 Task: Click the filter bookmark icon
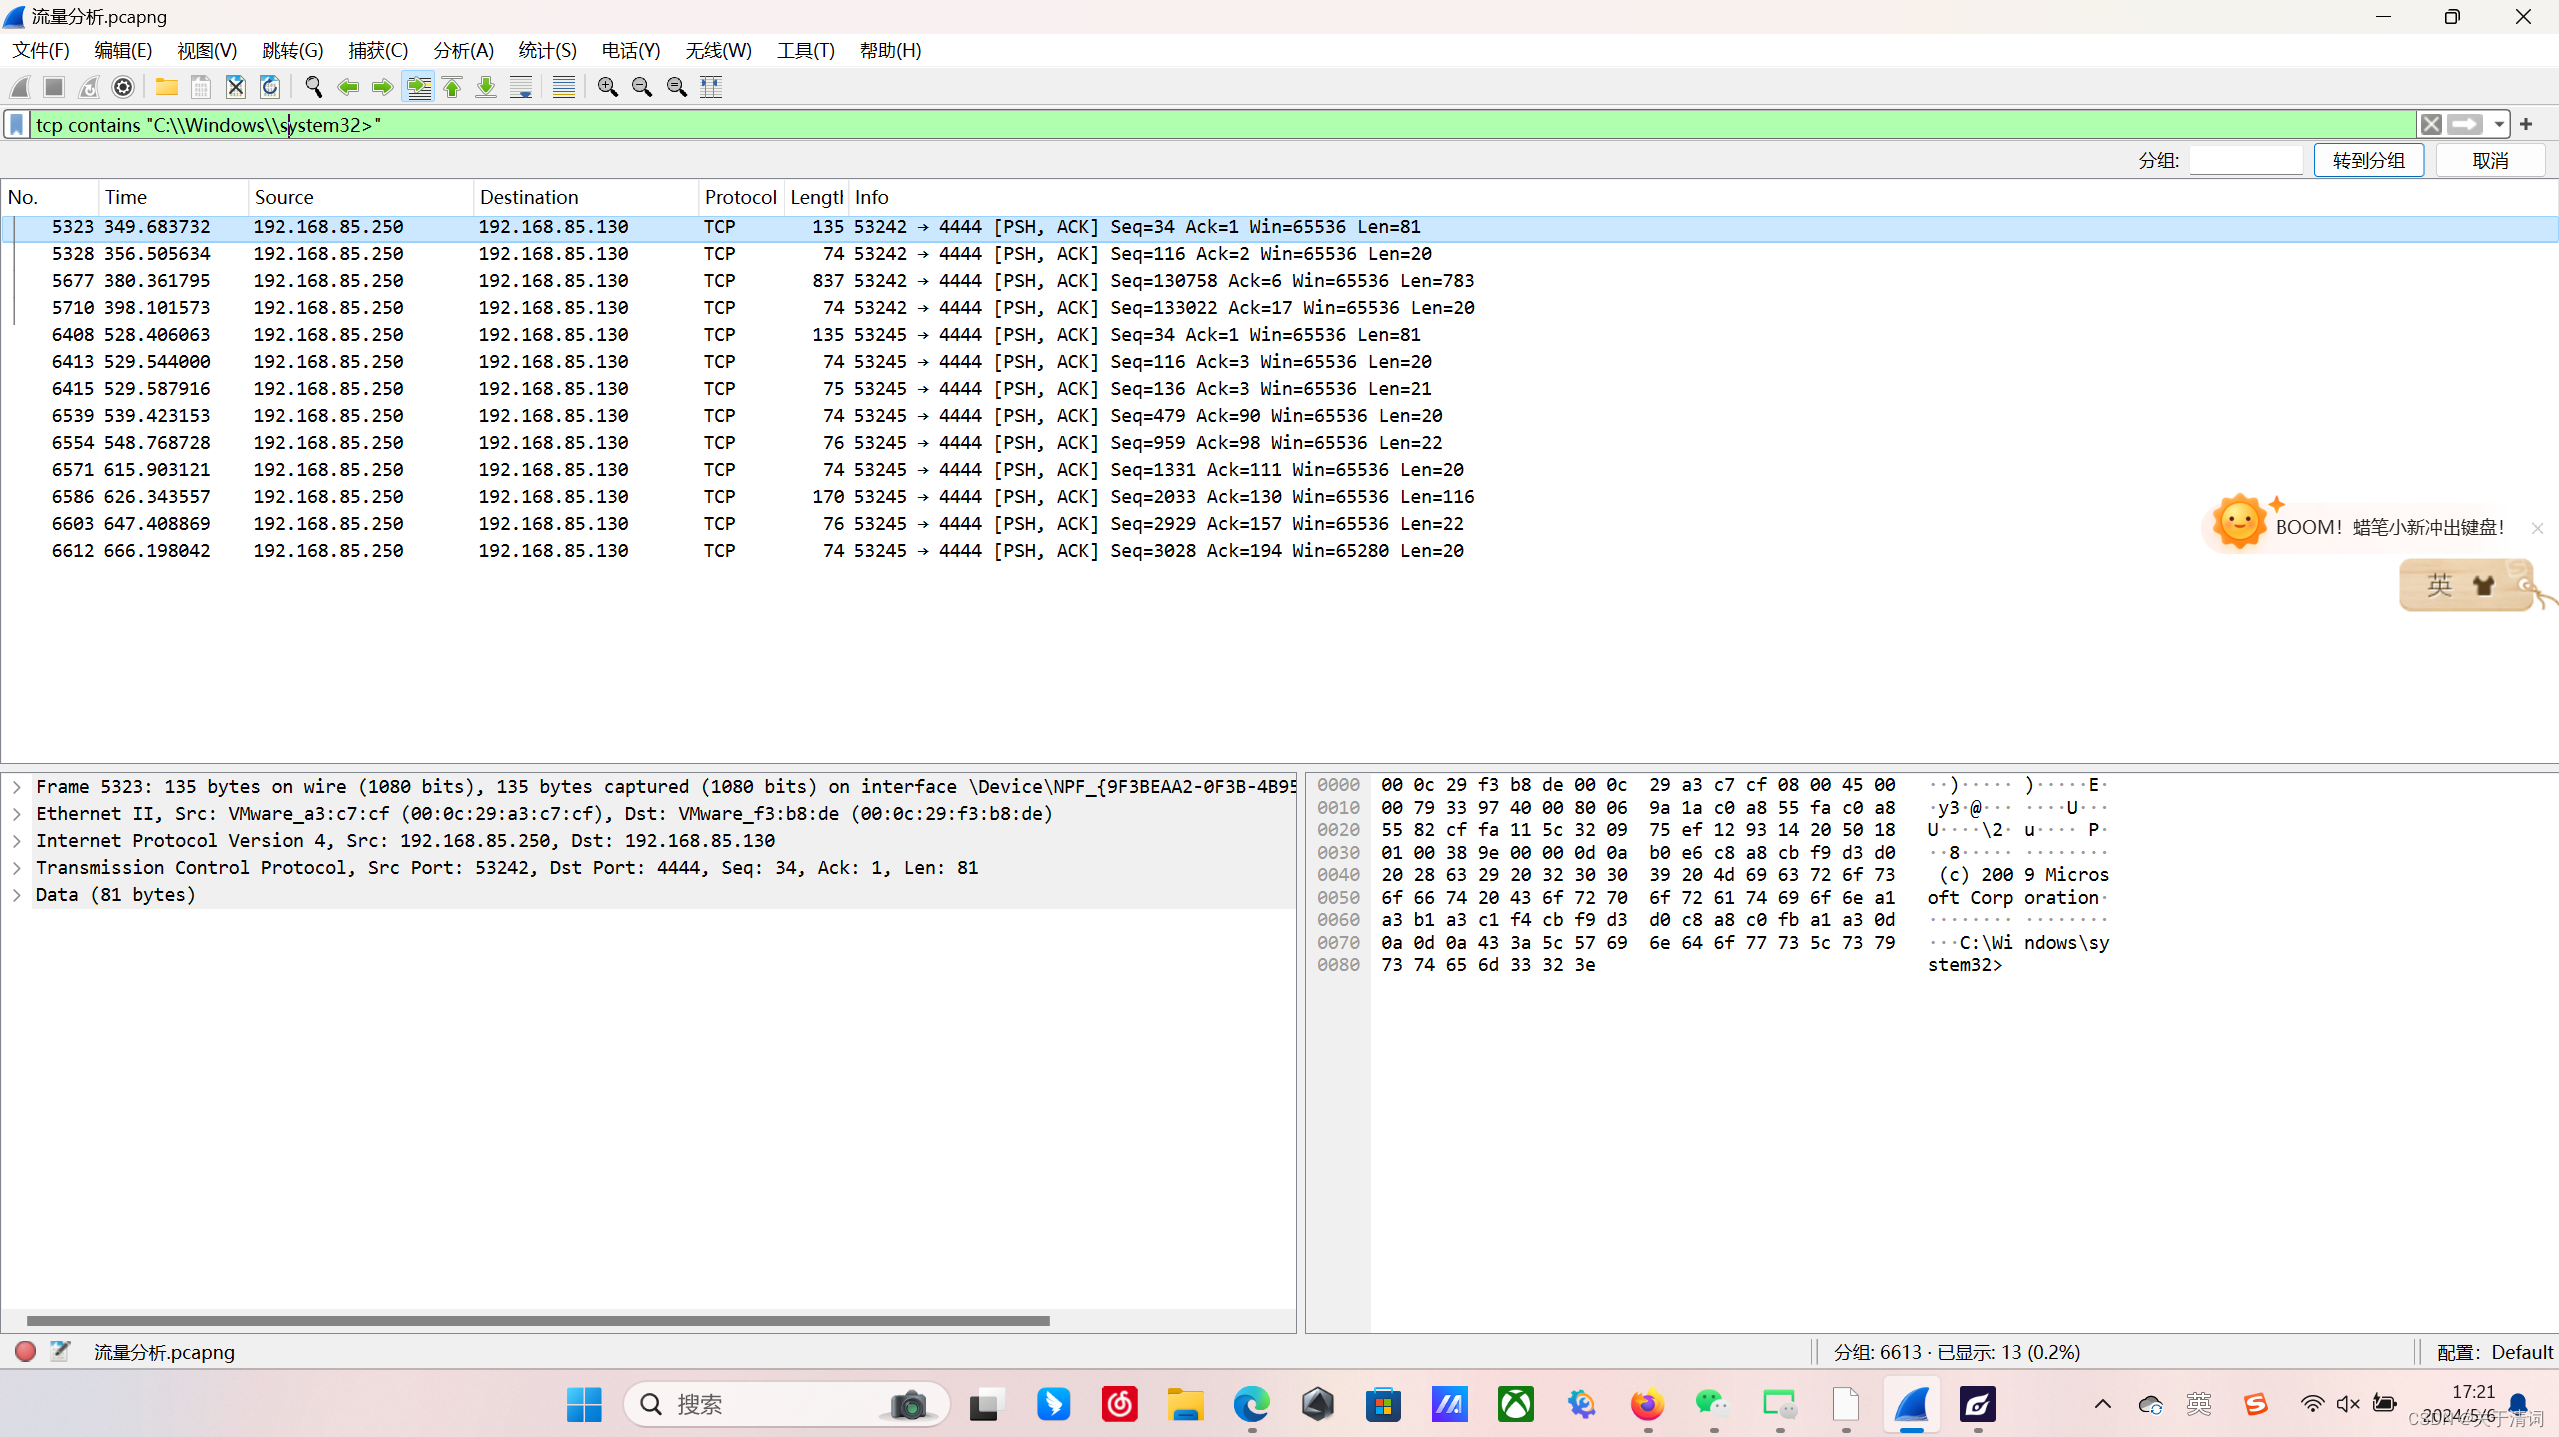pos(17,125)
